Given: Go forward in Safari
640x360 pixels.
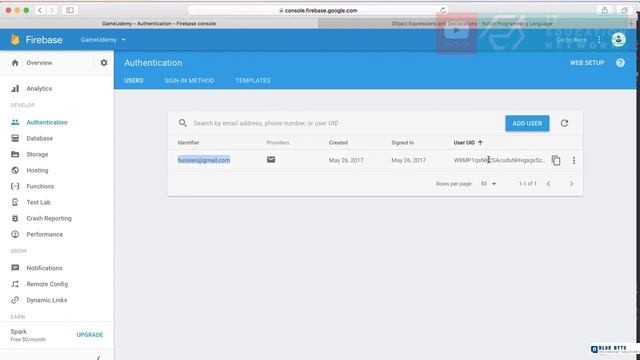Looking at the screenshot, I should point(52,10).
